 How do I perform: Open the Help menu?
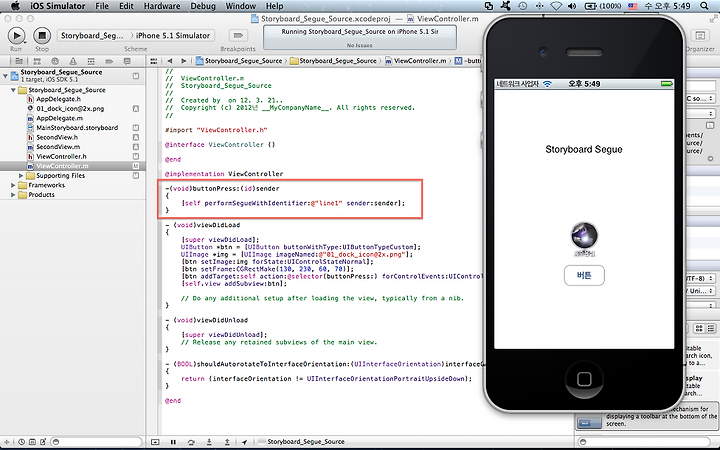[x=275, y=6]
